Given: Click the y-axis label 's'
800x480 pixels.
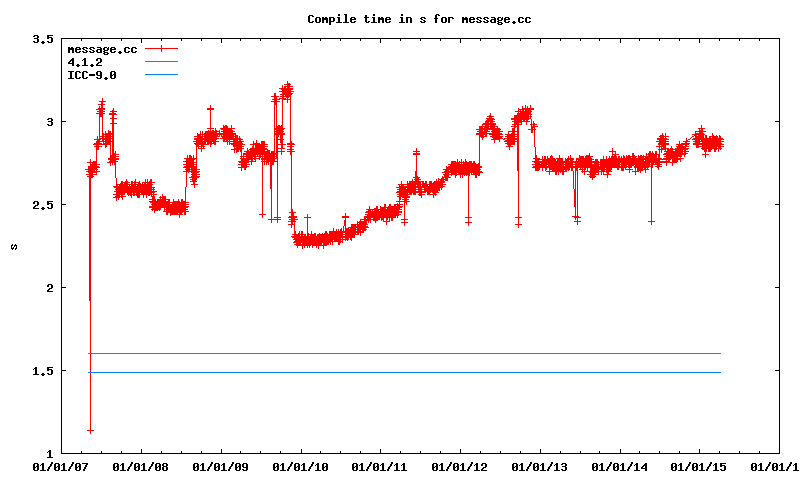Looking at the screenshot, I should [14, 246].
